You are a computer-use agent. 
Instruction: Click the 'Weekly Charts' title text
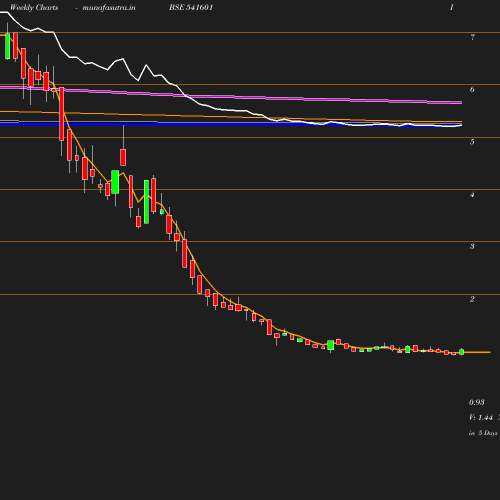click(34, 7)
